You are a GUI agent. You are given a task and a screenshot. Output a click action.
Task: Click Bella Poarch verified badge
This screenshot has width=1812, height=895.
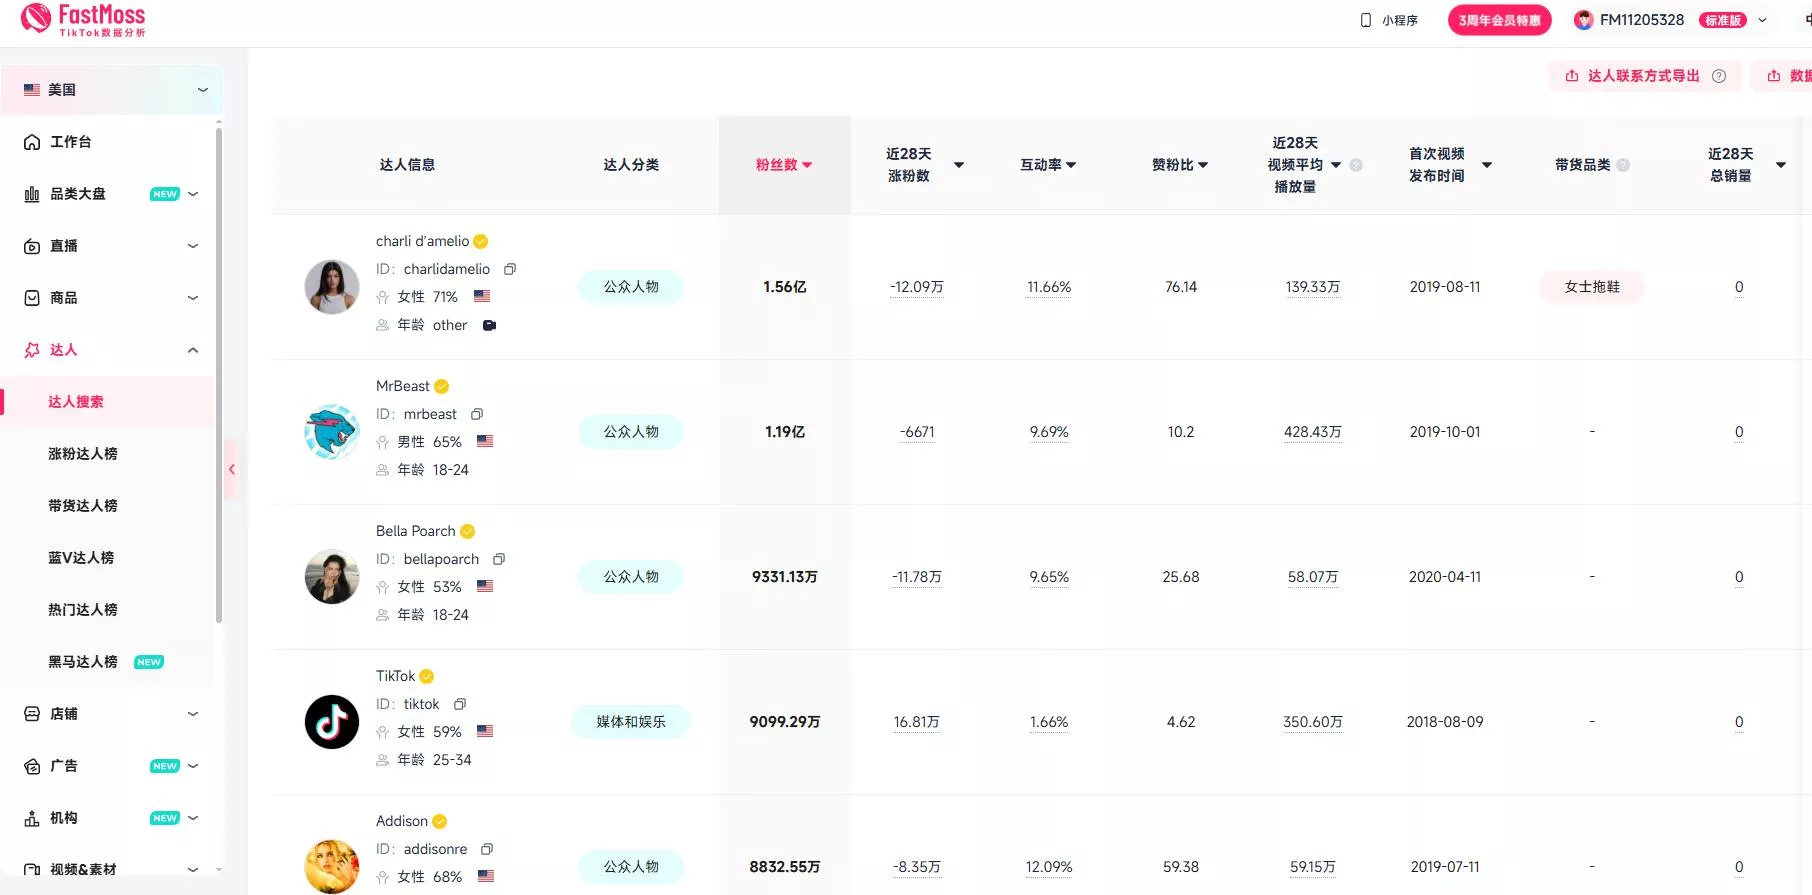[467, 531]
